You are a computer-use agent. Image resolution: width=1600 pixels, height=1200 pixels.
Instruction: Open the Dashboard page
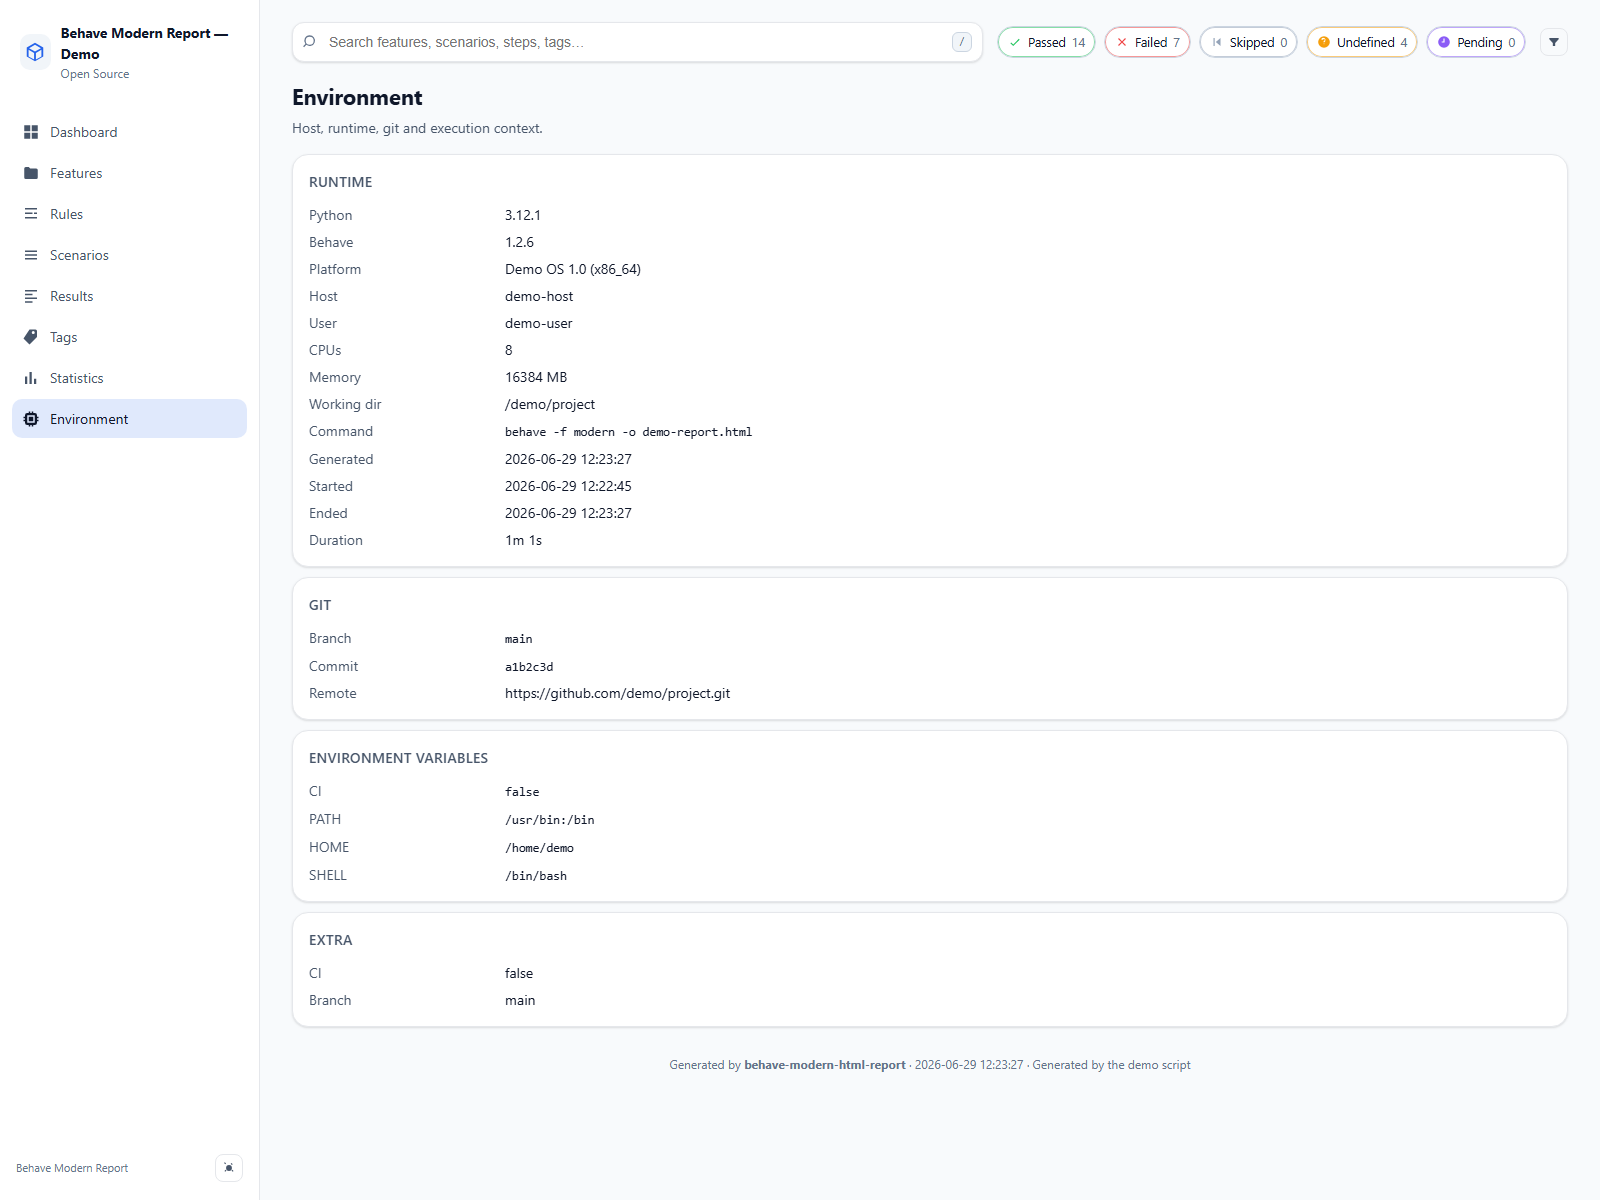129,132
